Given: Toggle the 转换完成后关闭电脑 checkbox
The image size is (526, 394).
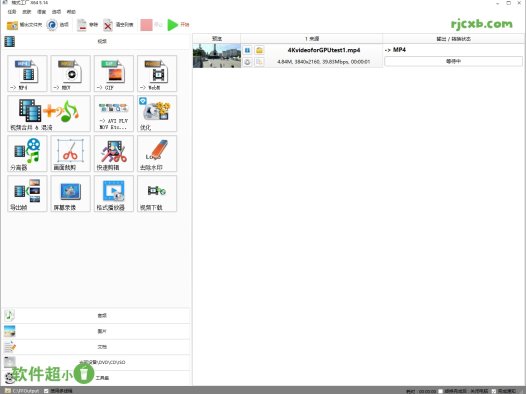Looking at the screenshot, I should click(440, 391).
